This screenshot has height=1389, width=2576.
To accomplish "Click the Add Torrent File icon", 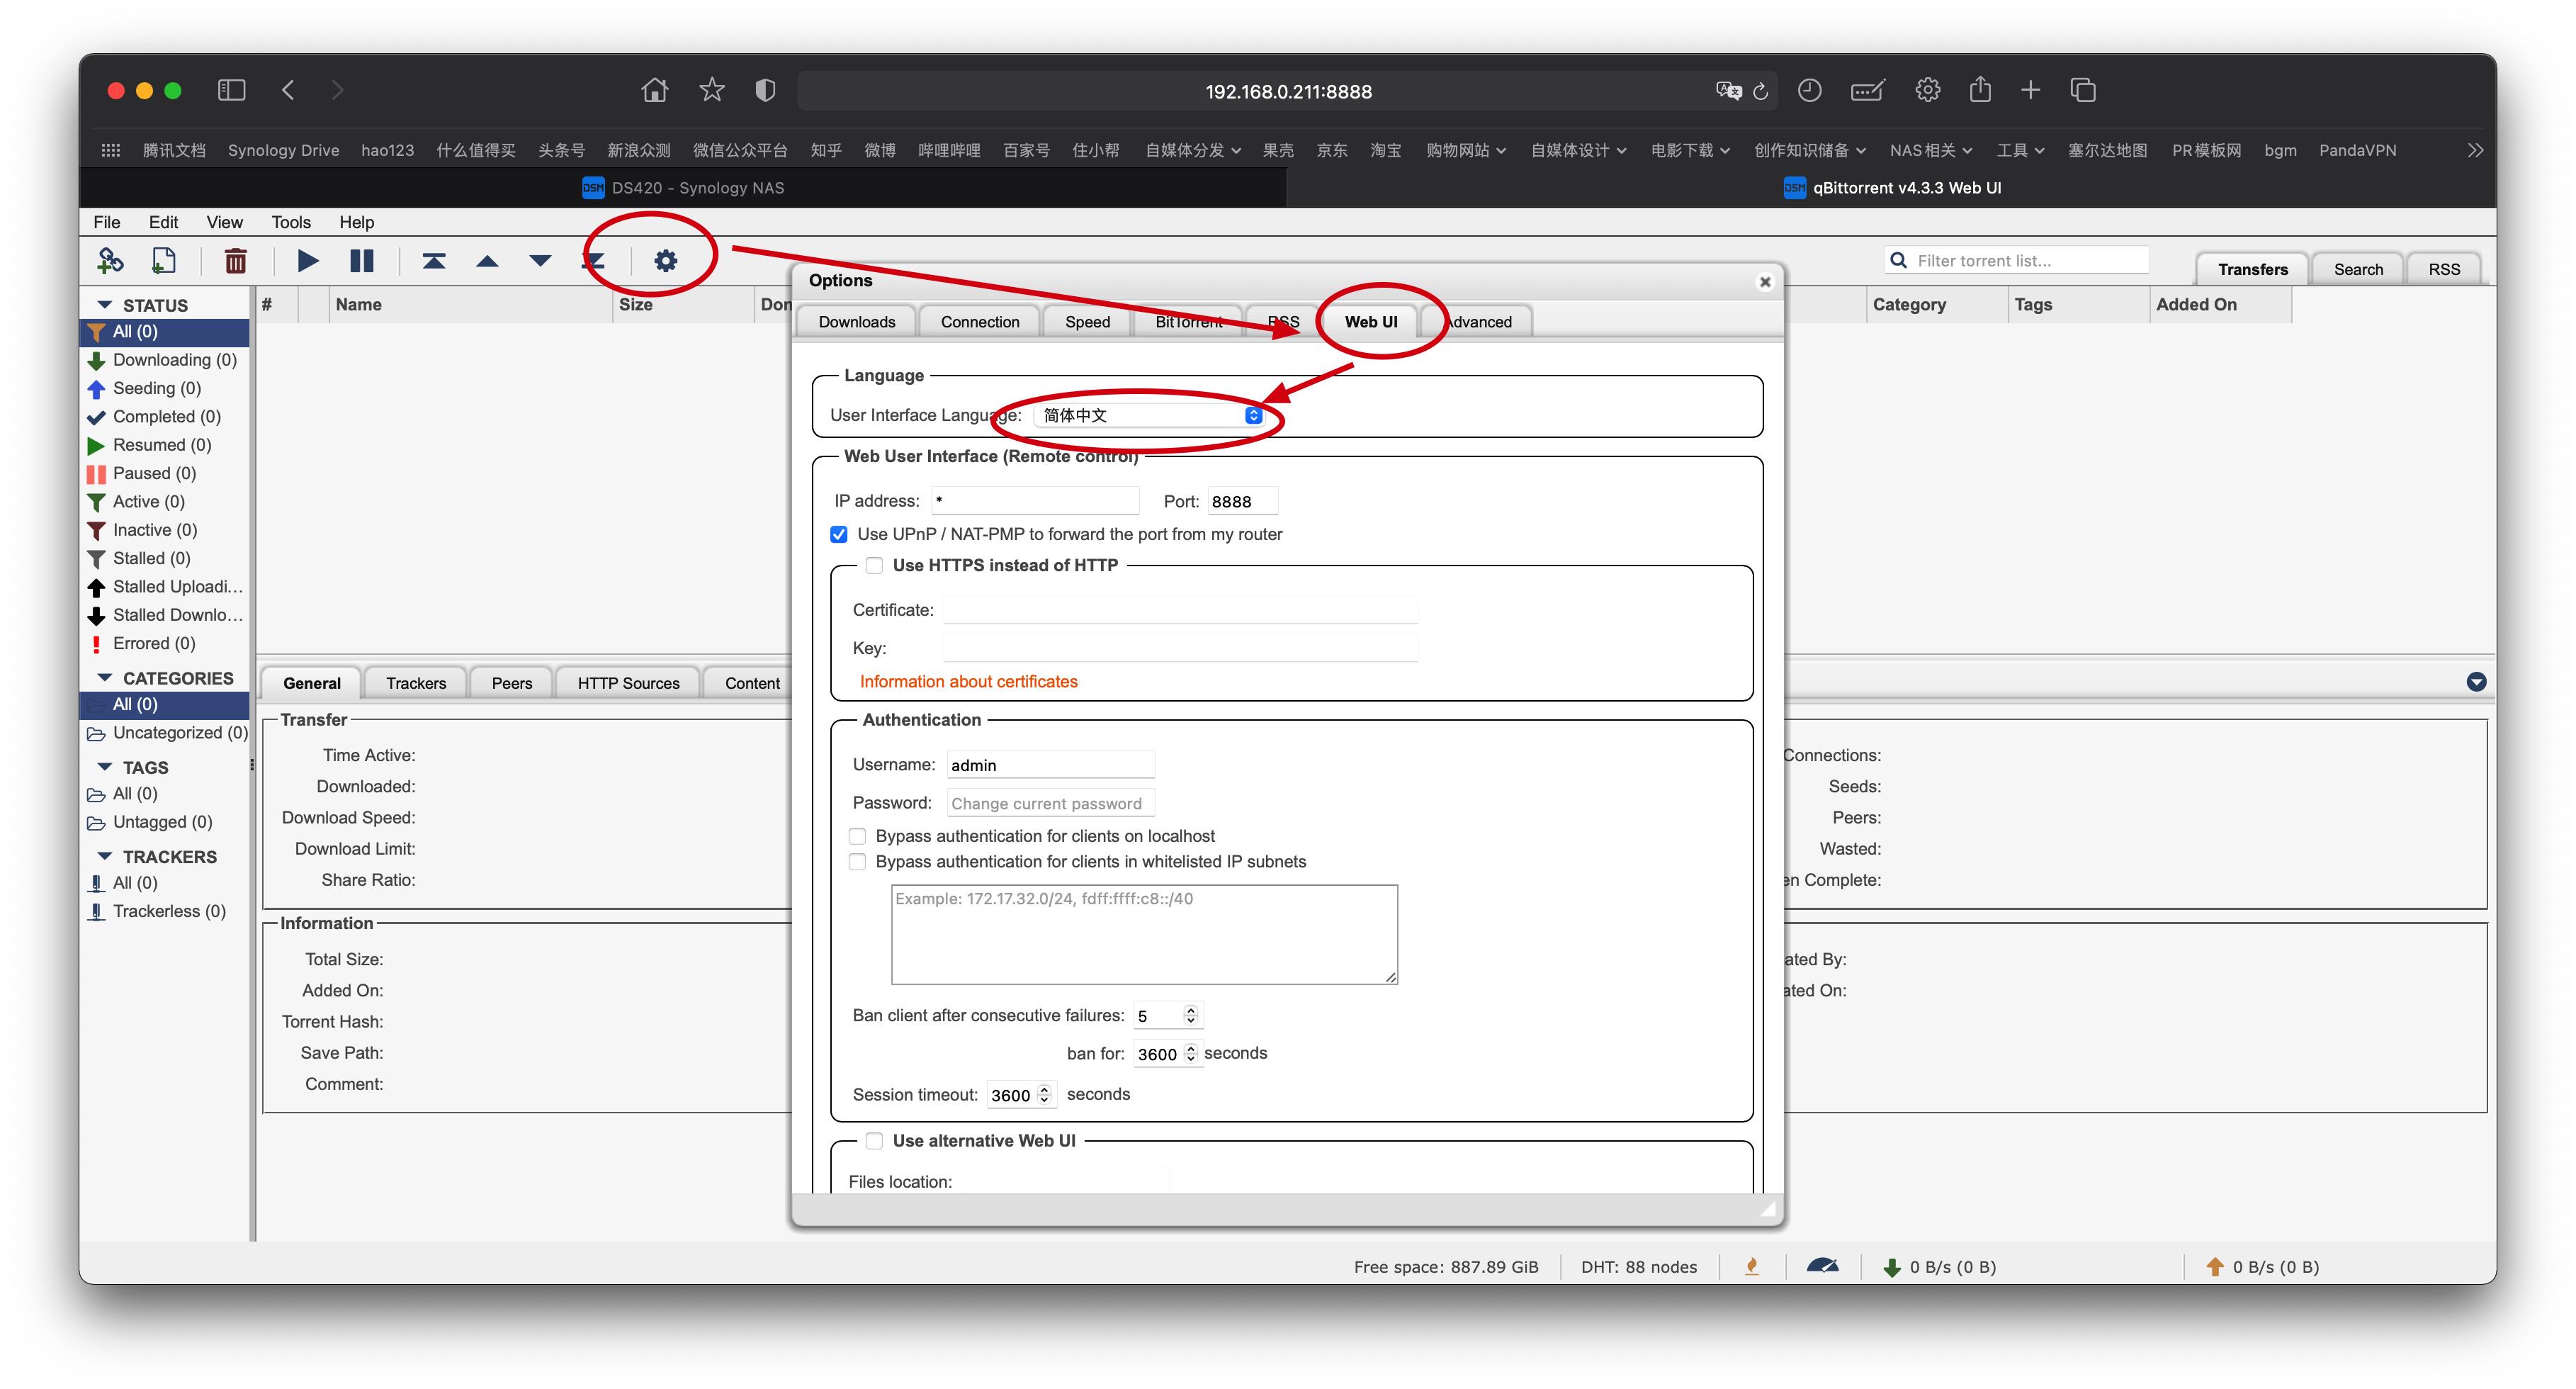I will point(163,261).
